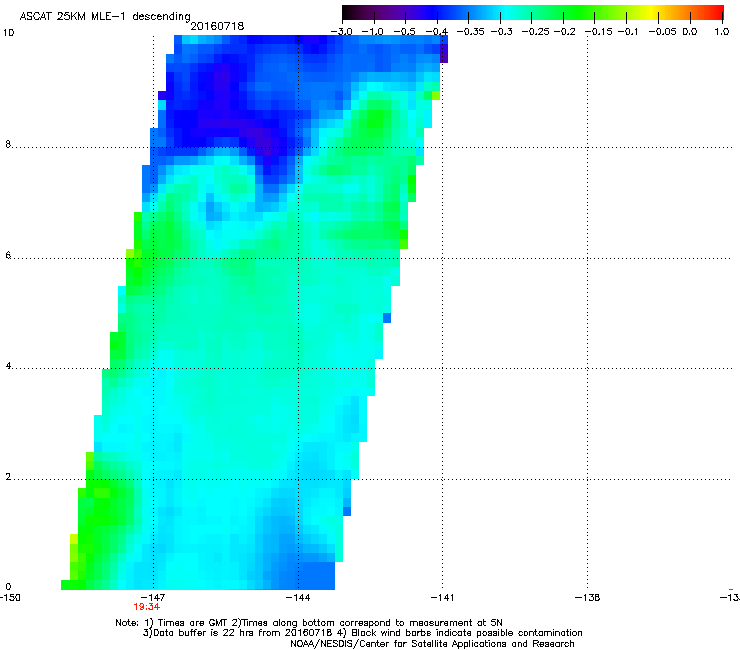Click the 'Times are GMT' note line
This screenshot has width=740, height=650.
309,623
